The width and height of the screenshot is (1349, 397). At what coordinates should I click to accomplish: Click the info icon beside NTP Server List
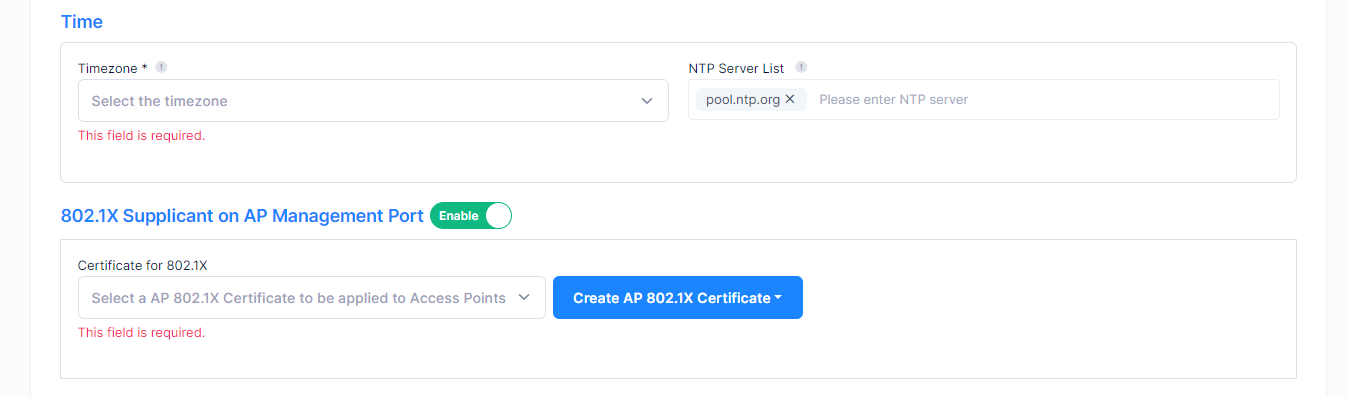tap(801, 67)
